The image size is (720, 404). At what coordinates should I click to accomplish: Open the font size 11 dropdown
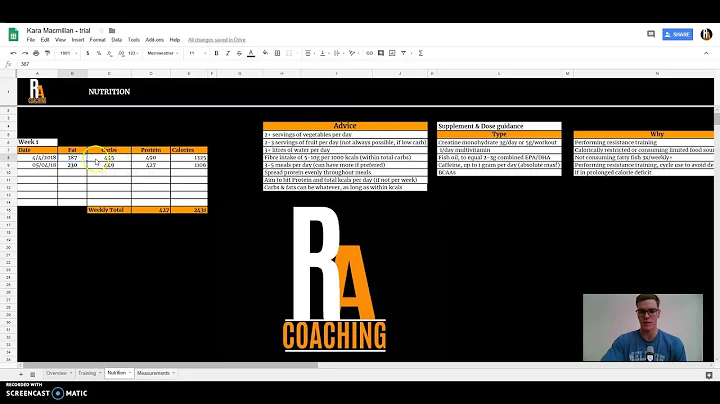tap(197, 53)
